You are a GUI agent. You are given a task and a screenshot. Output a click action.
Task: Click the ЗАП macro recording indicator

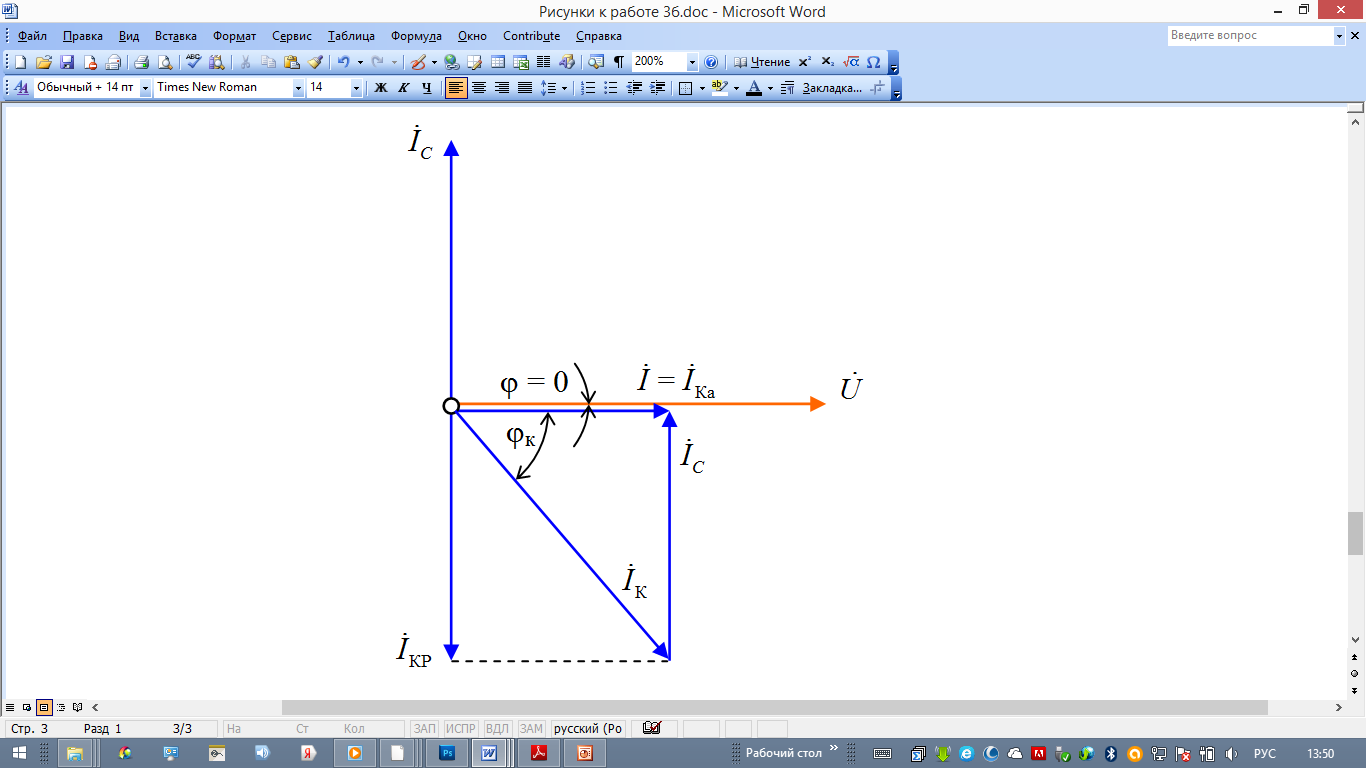(425, 729)
